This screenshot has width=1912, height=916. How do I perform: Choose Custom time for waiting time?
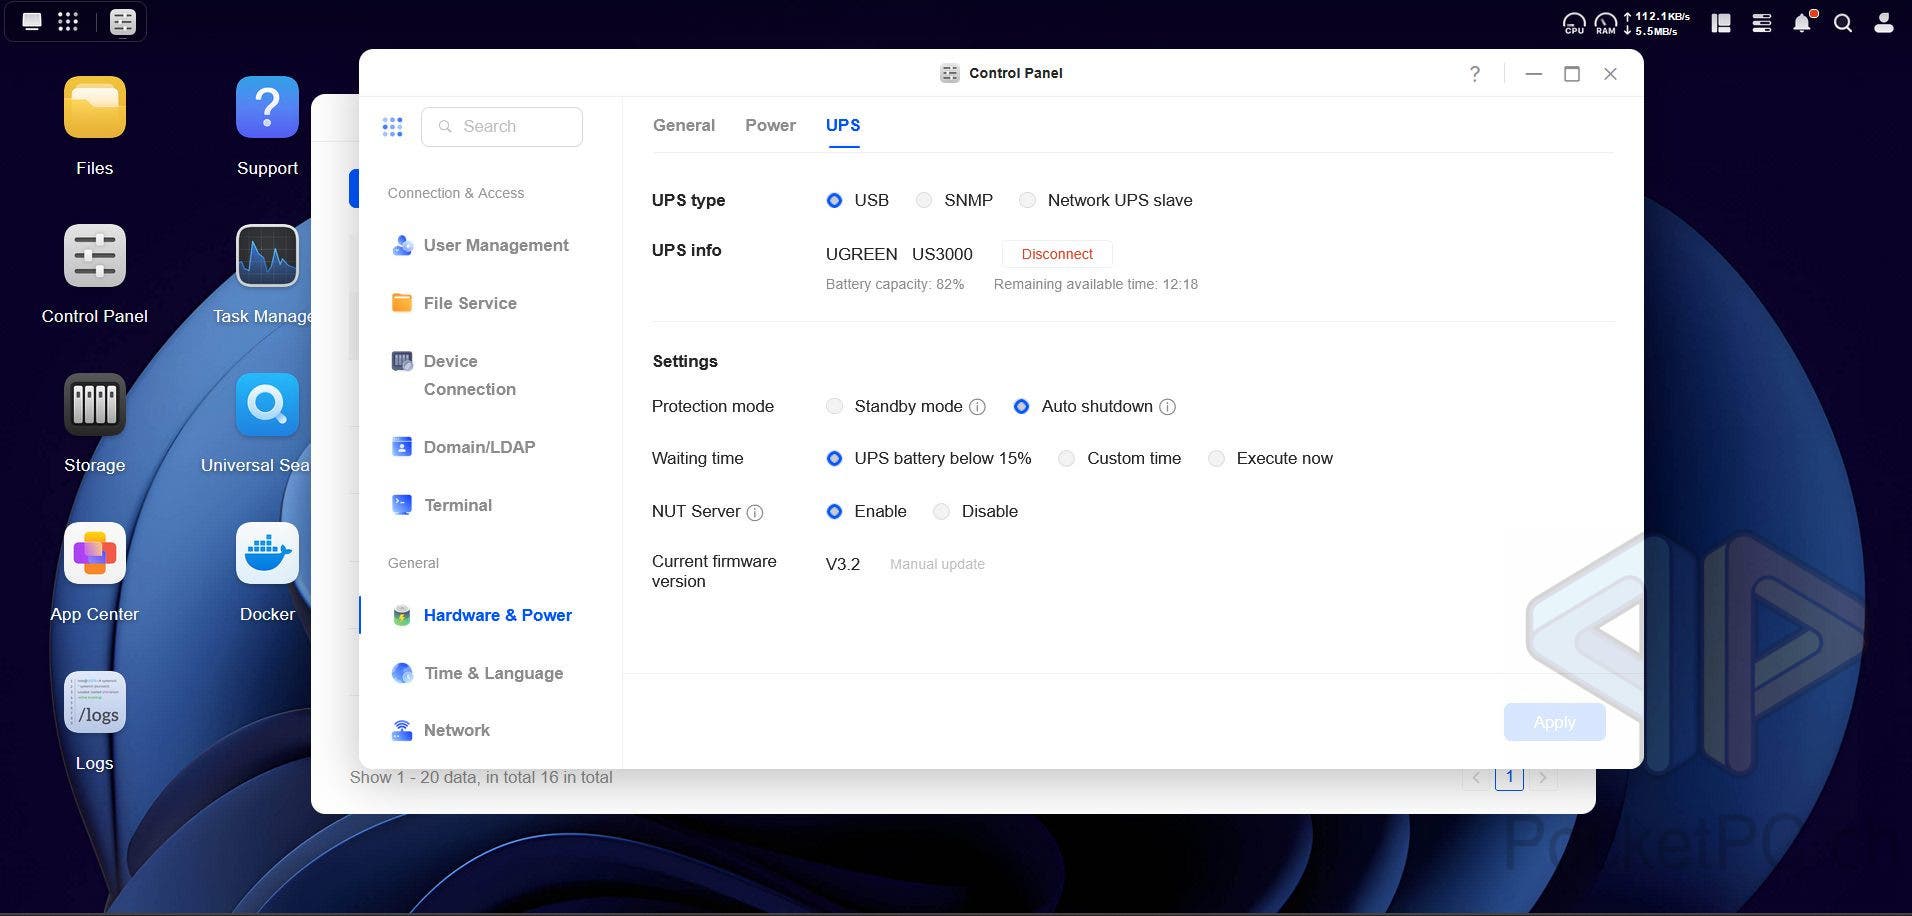tap(1066, 458)
